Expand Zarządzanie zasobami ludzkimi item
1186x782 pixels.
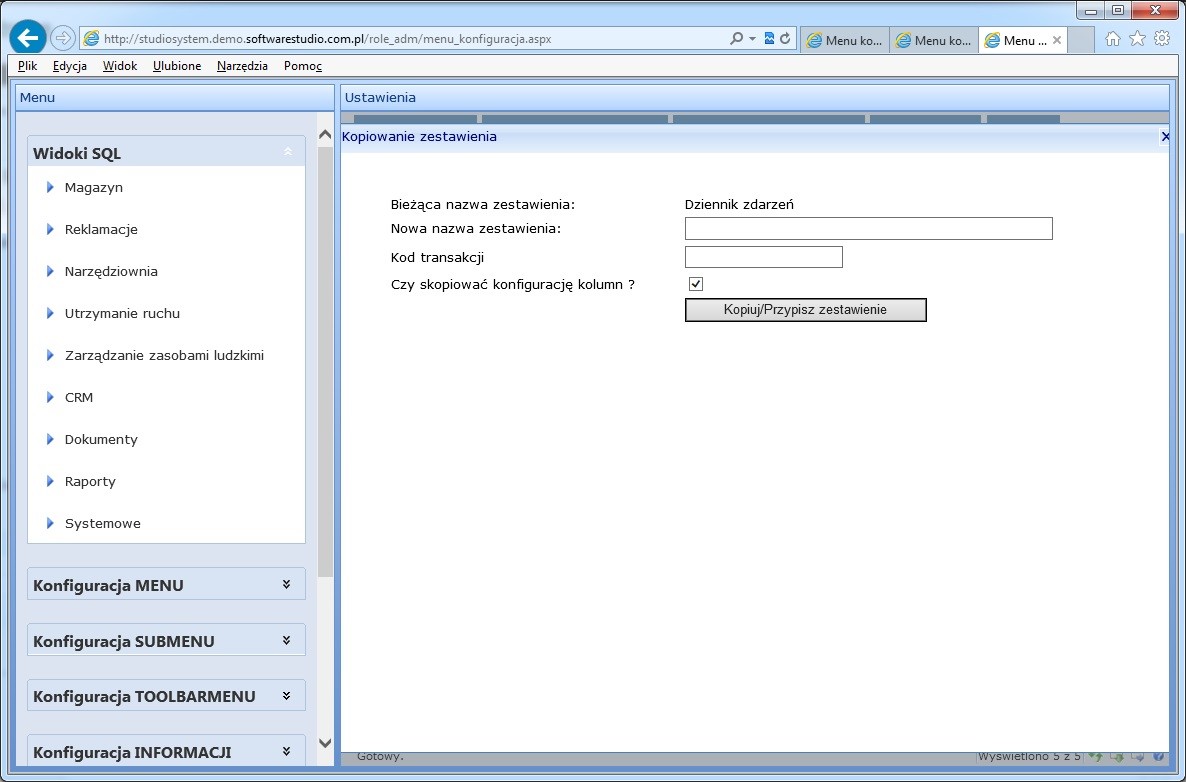point(50,355)
